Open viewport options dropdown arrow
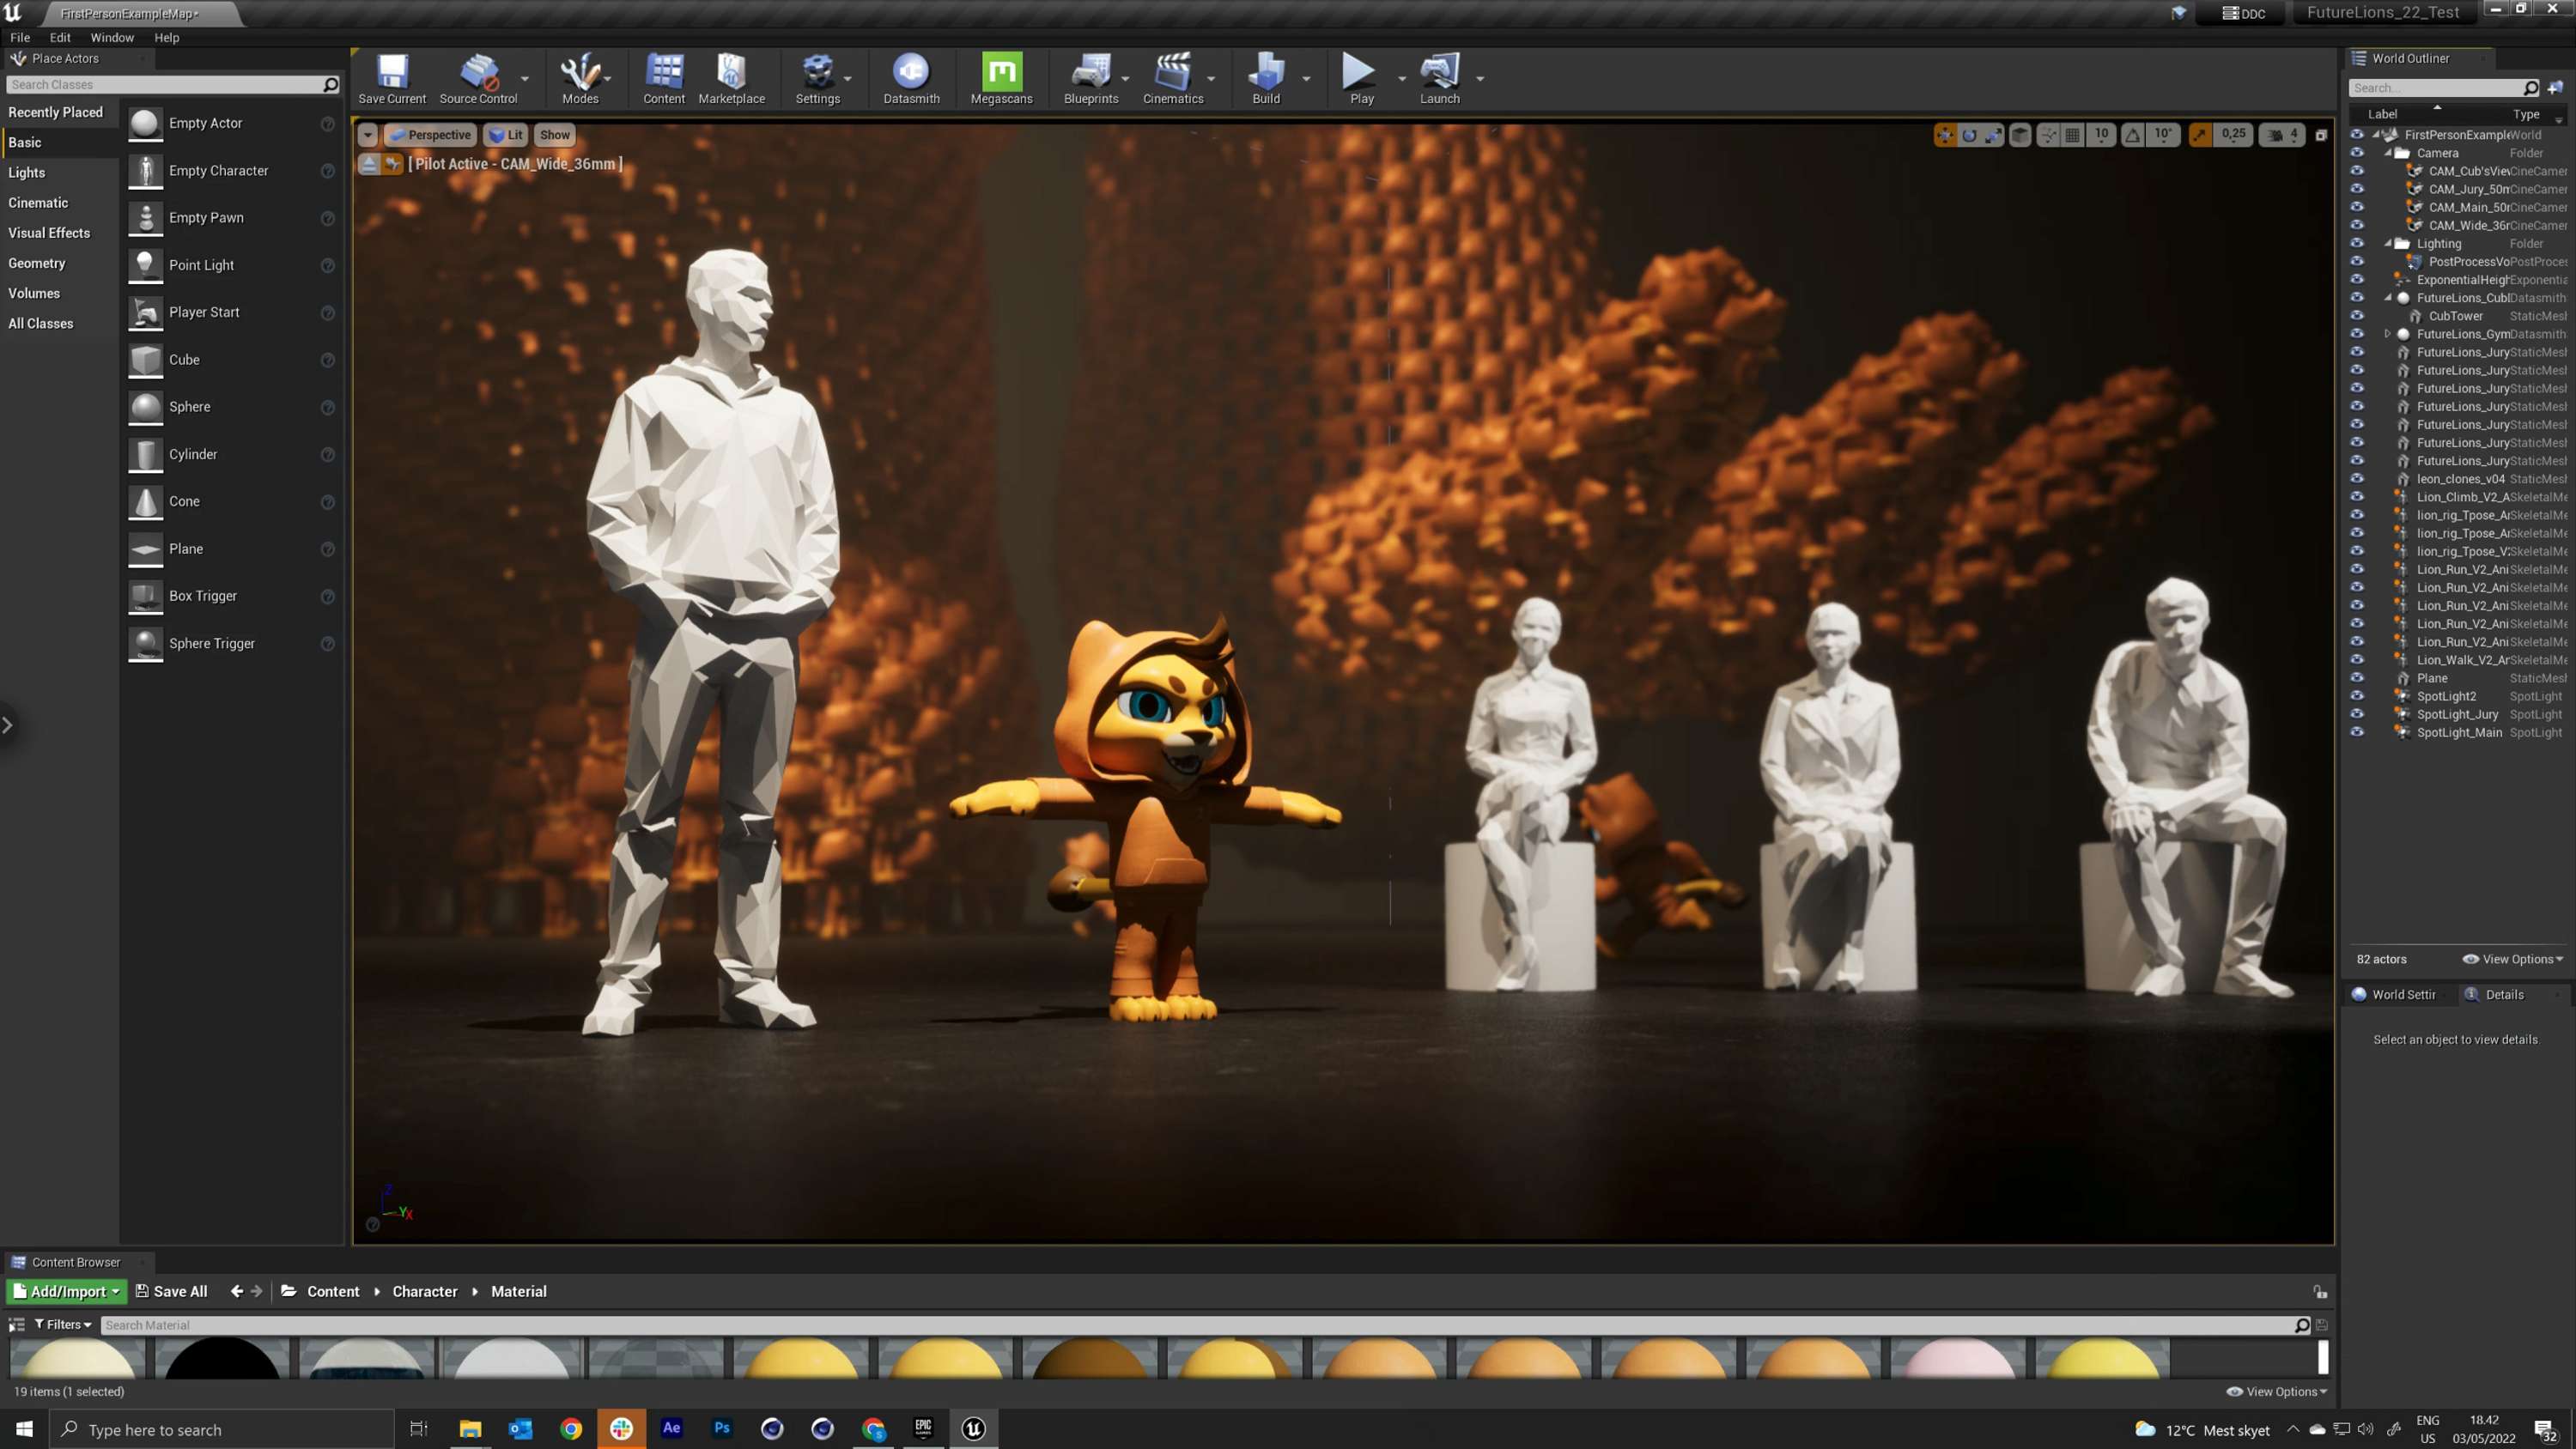Viewport: 2576px width, 1449px height. click(x=368, y=135)
